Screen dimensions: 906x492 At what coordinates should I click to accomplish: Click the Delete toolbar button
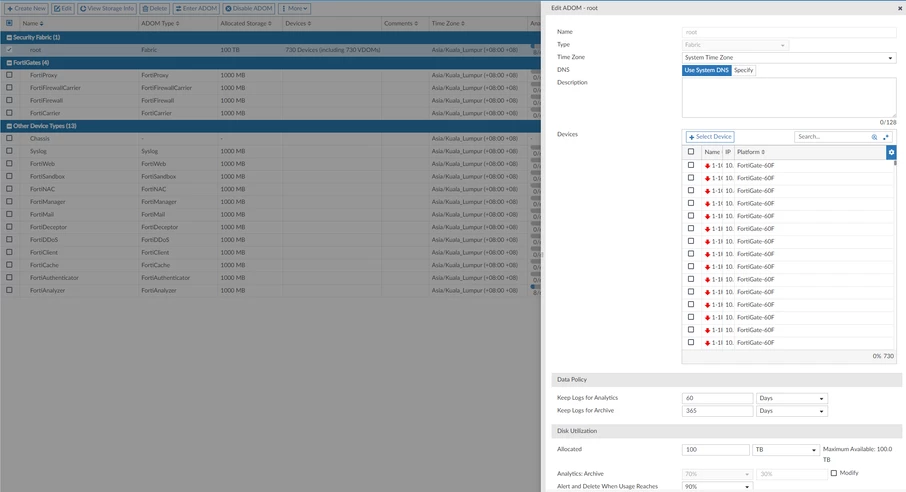(x=154, y=9)
